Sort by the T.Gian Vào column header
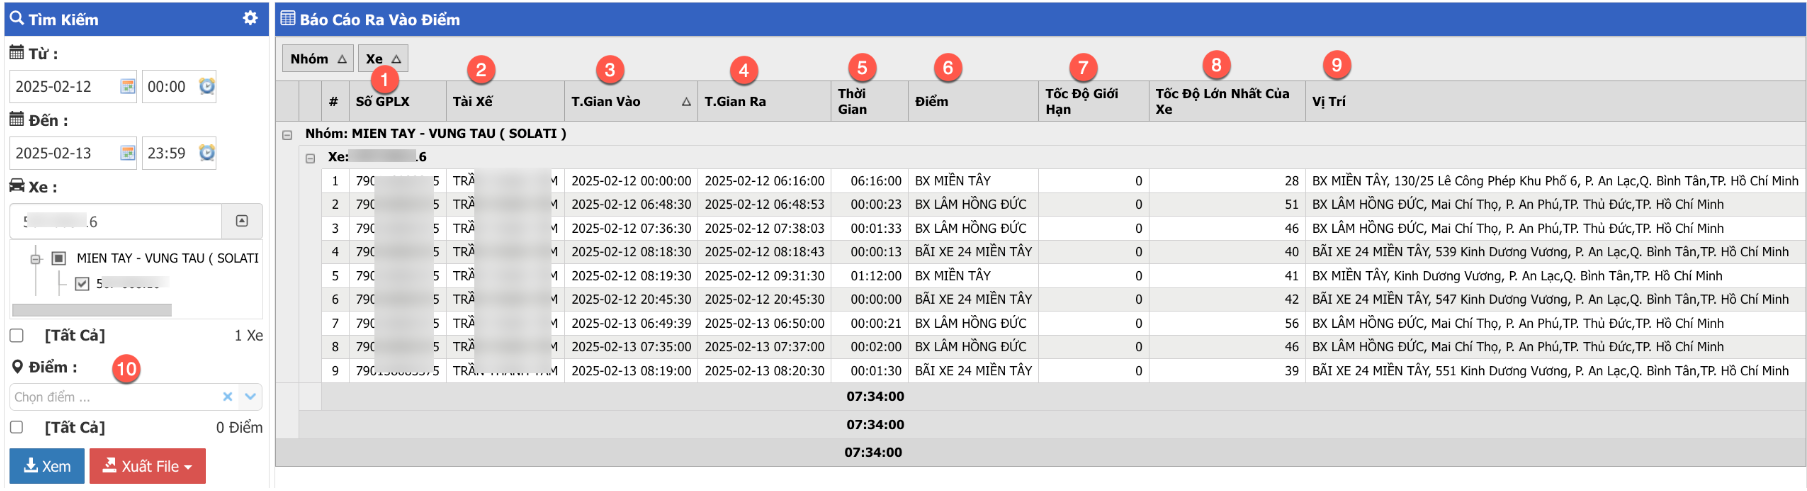This screenshot has height=491, width=1807. [x=630, y=102]
